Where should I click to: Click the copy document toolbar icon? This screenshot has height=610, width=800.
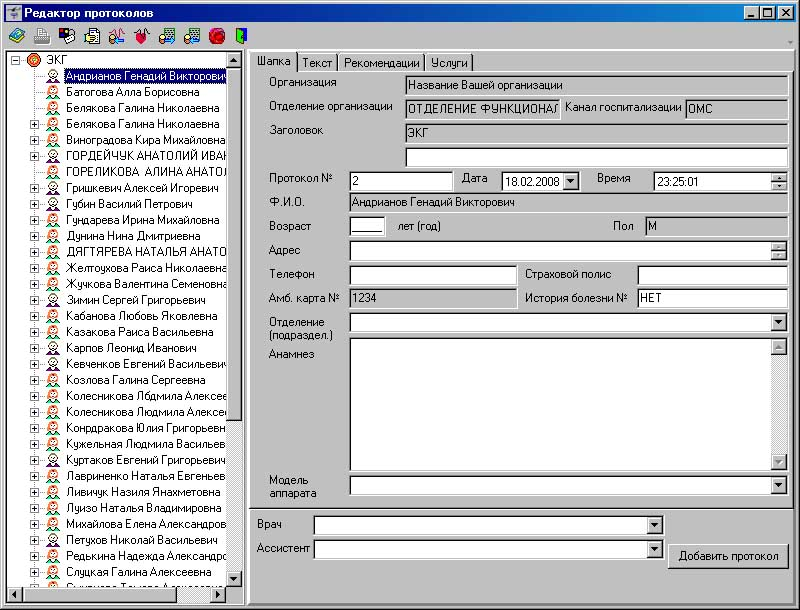[x=92, y=36]
